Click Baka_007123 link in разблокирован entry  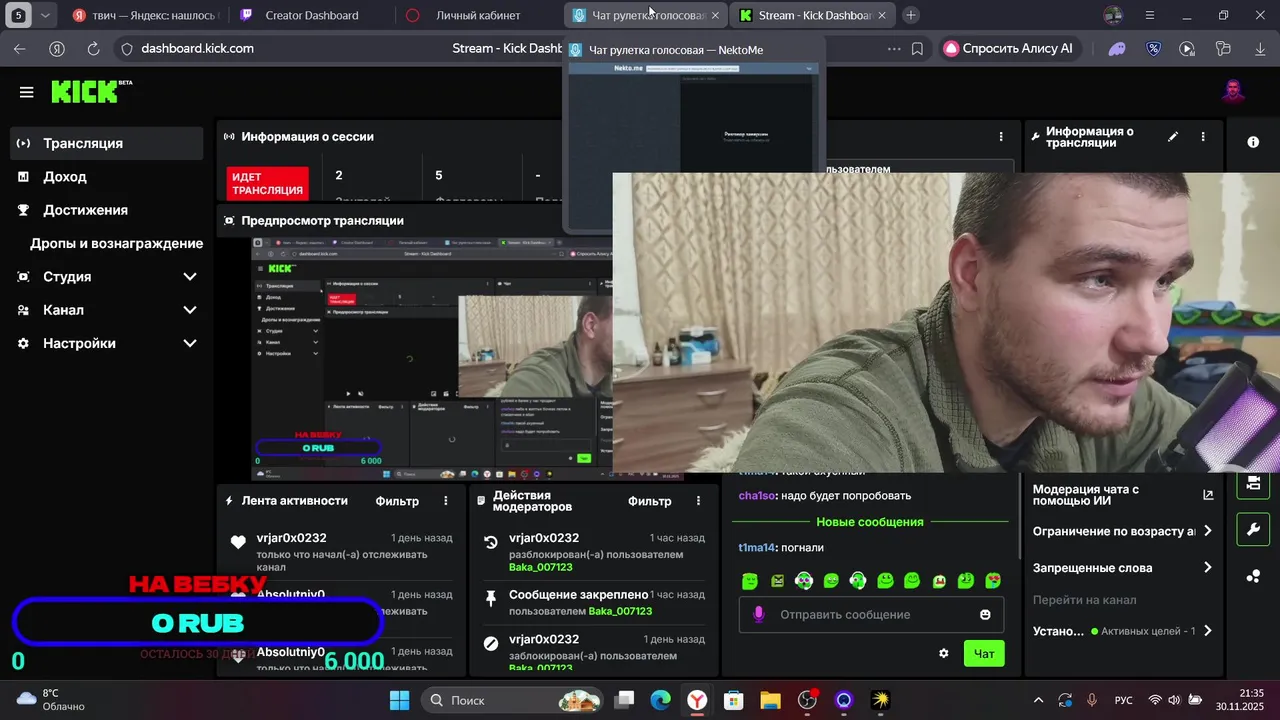tap(540, 567)
